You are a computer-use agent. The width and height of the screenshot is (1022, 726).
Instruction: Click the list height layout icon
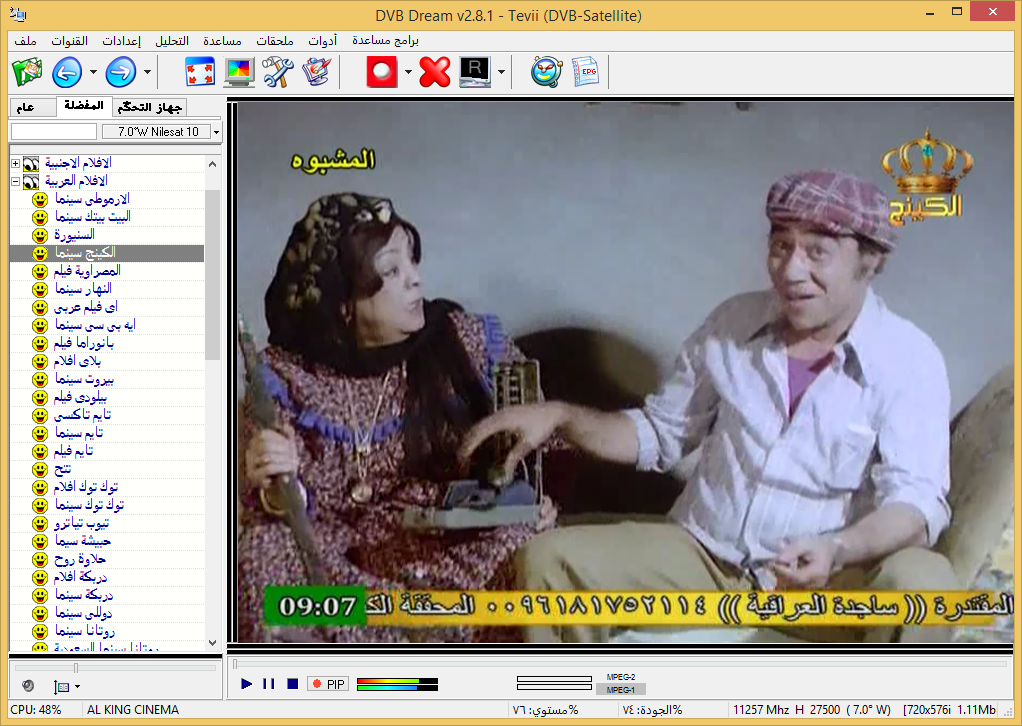(x=61, y=686)
